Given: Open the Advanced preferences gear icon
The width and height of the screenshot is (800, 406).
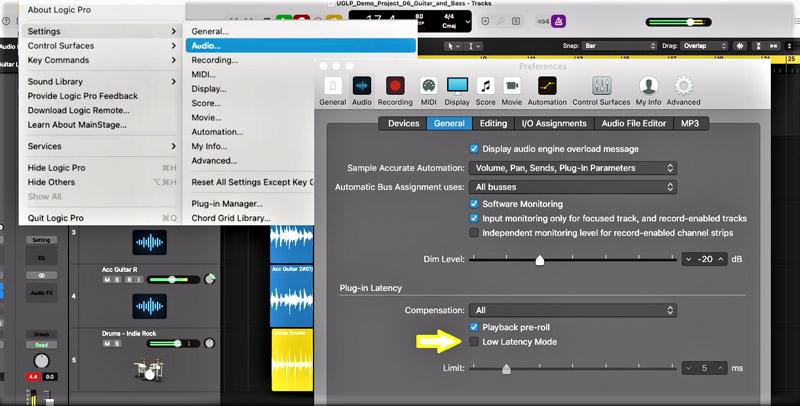Looking at the screenshot, I should tap(683, 86).
